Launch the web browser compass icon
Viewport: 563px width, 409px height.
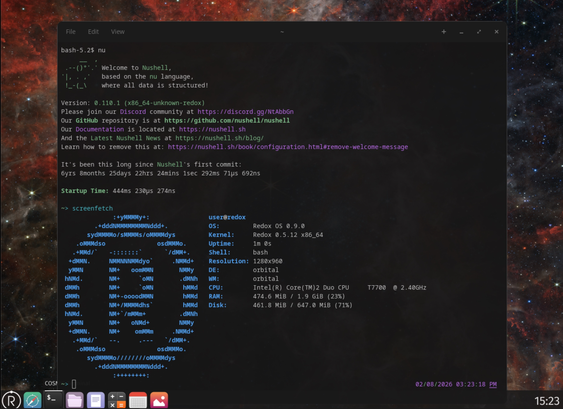coord(32,400)
